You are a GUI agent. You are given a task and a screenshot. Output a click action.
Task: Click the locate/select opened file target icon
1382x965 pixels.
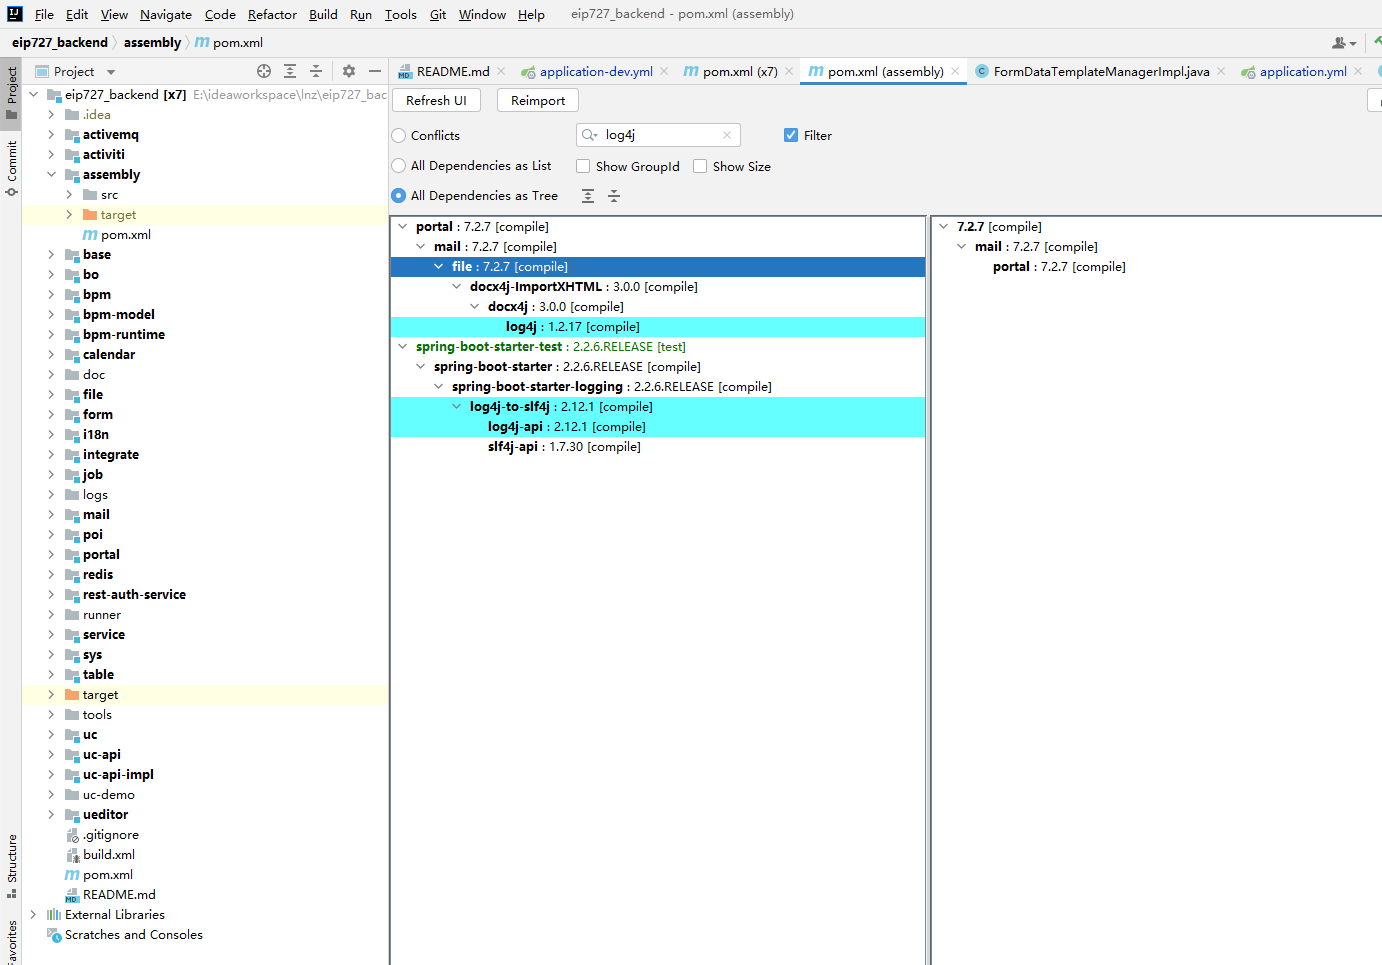[264, 71]
